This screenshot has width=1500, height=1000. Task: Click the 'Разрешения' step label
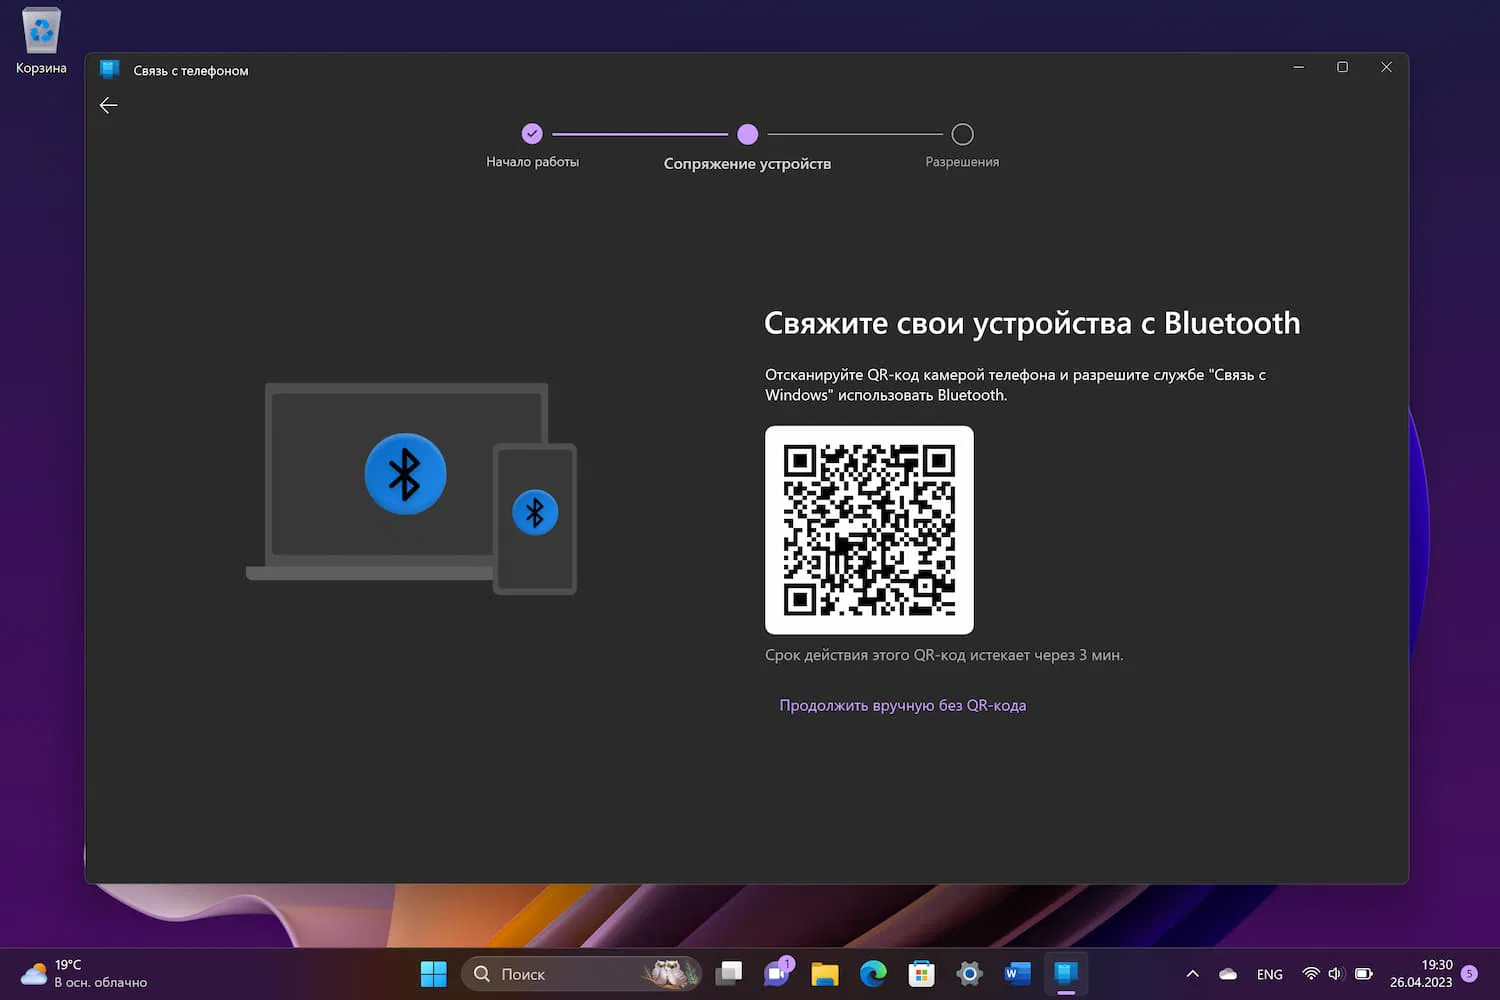click(x=962, y=162)
